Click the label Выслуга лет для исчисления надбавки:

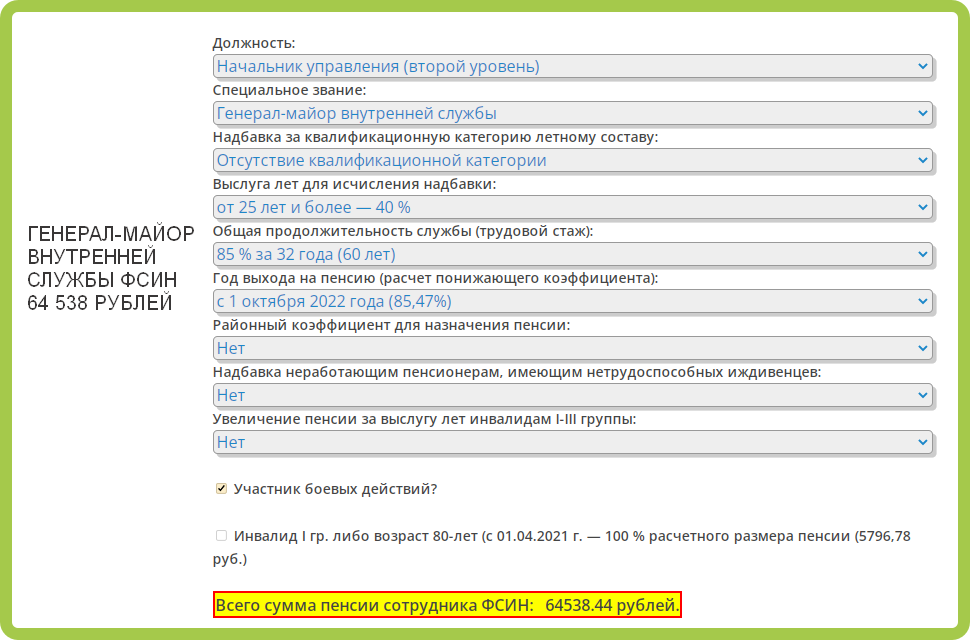coord(354,184)
